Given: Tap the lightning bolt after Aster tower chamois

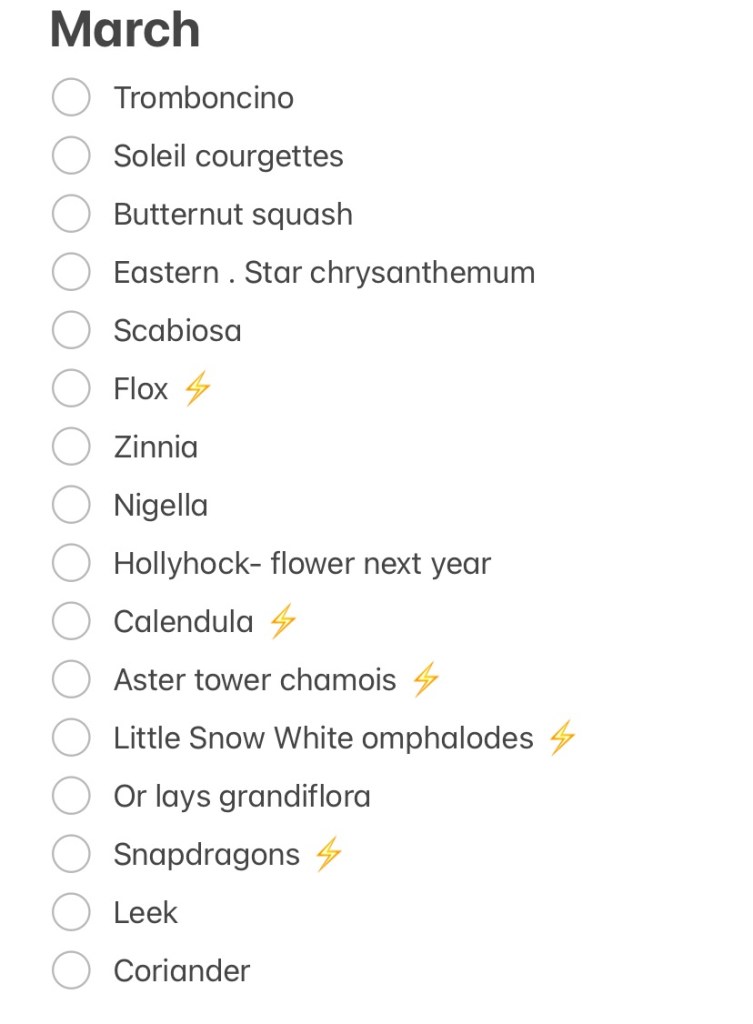Looking at the screenshot, I should [x=426, y=680].
